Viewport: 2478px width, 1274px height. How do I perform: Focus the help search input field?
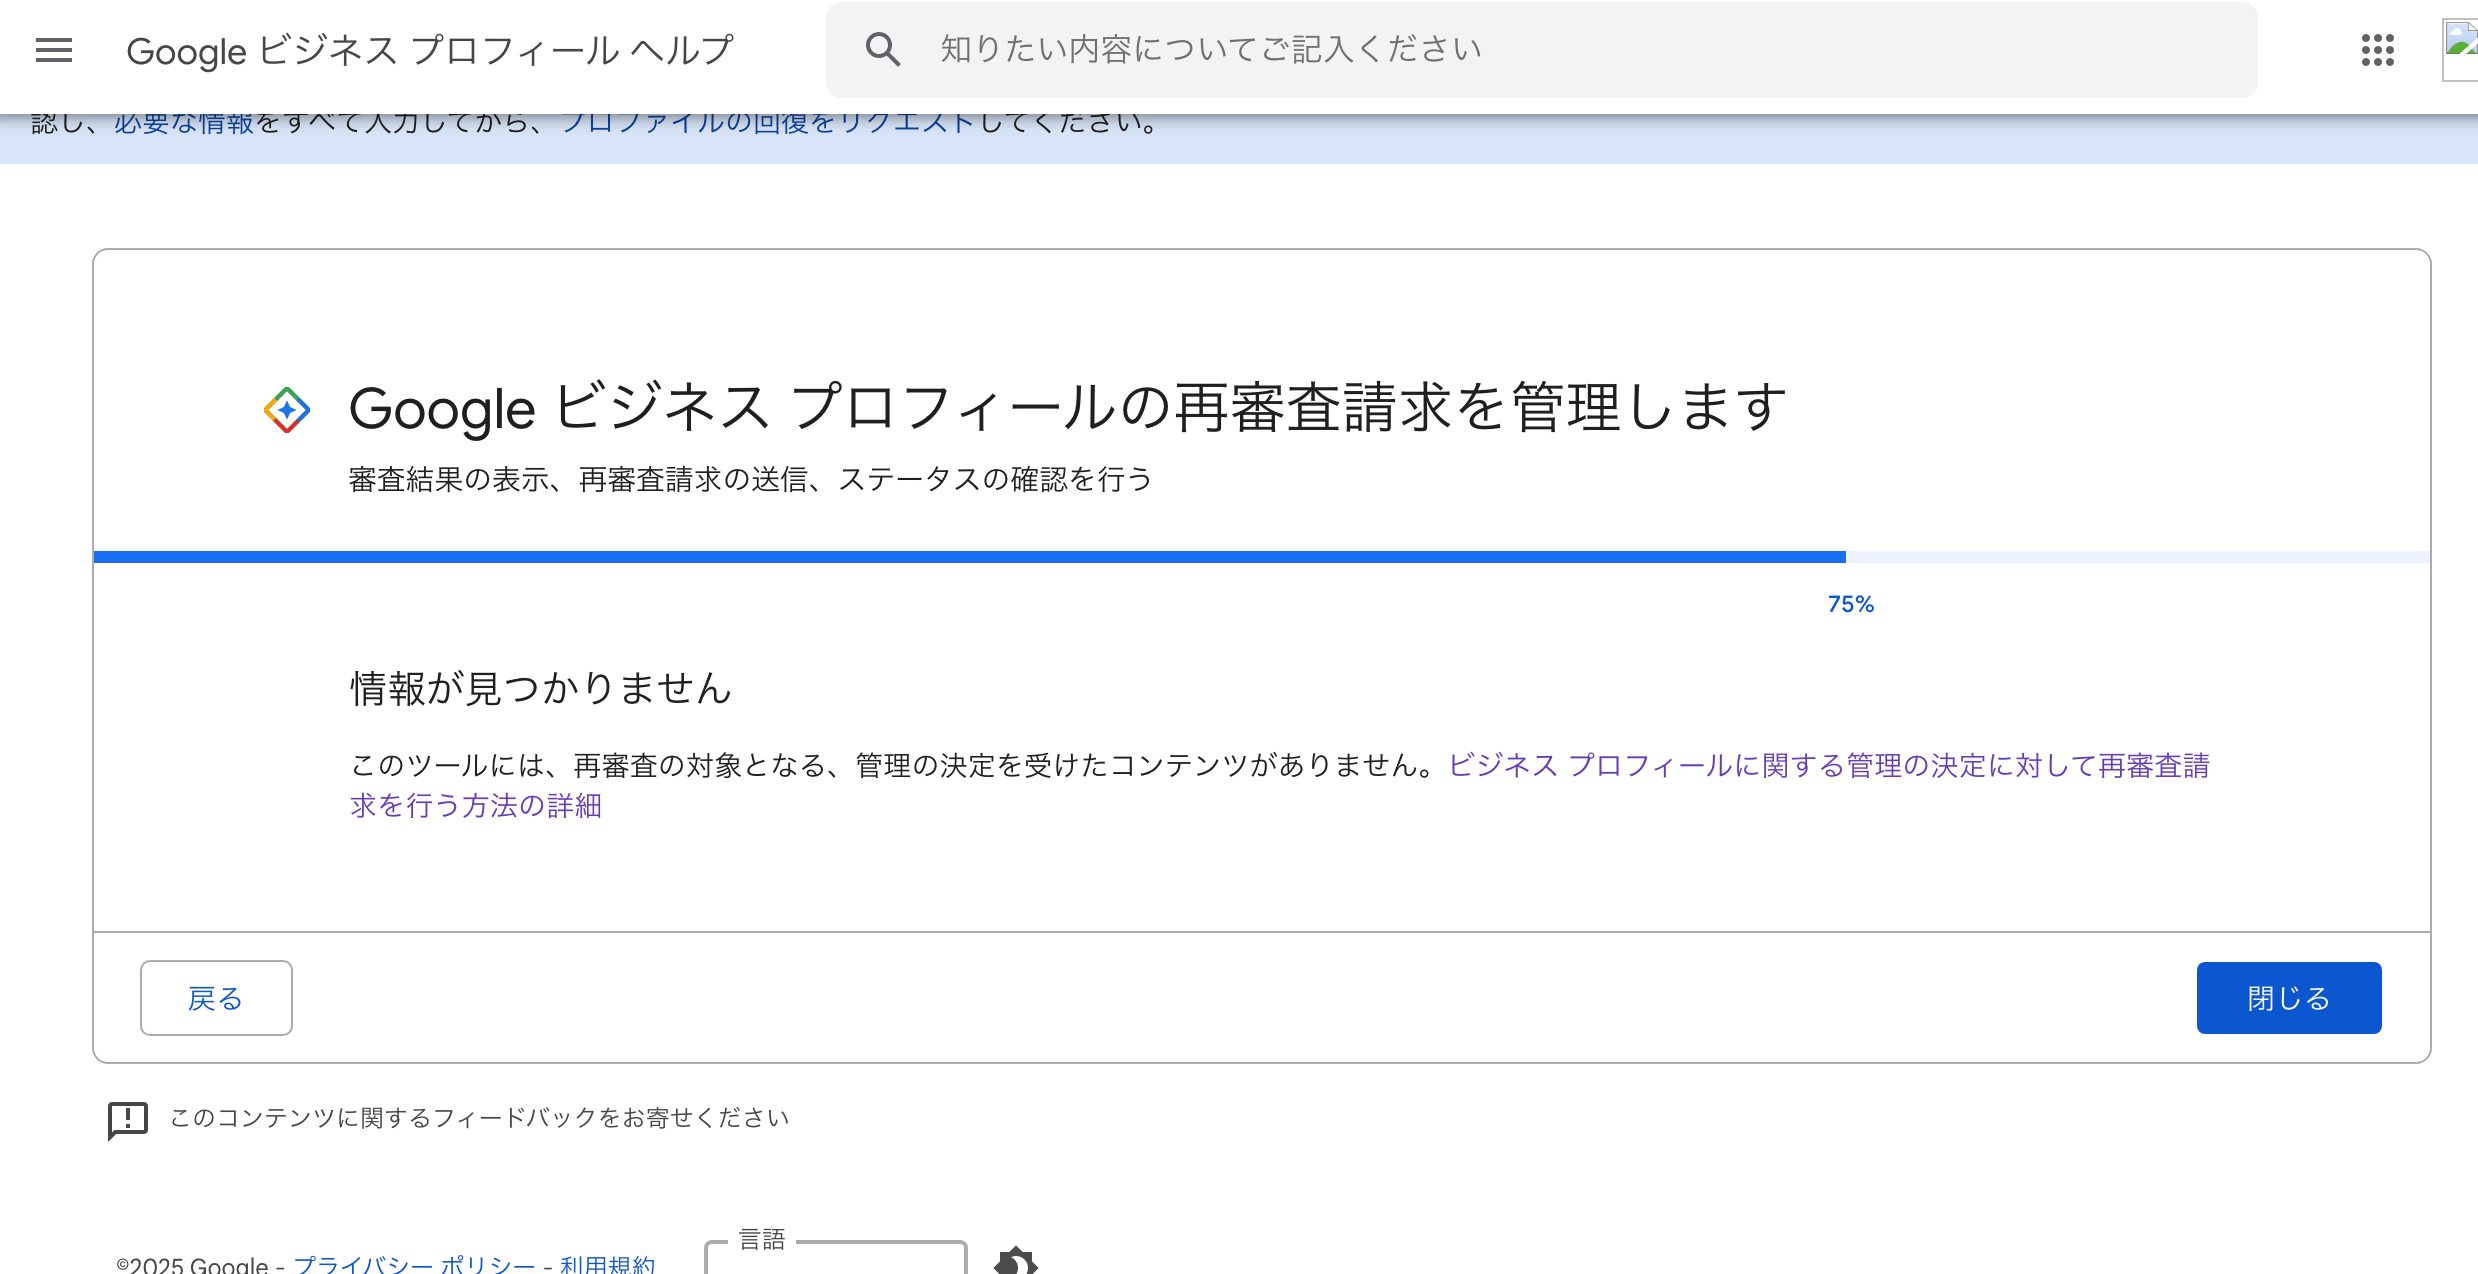tap(1541, 49)
